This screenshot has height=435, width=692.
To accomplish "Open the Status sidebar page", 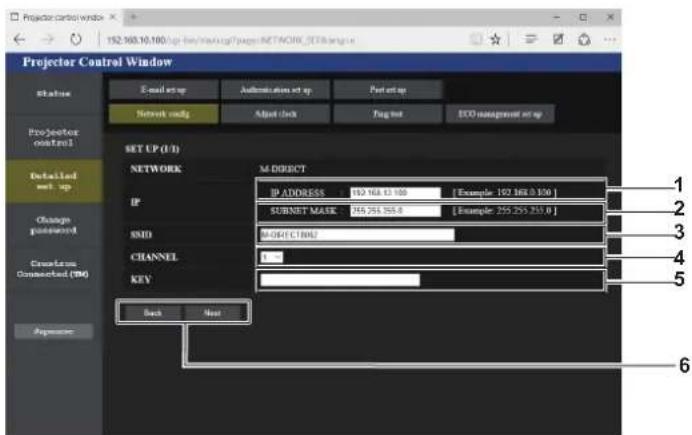I will click(54, 94).
